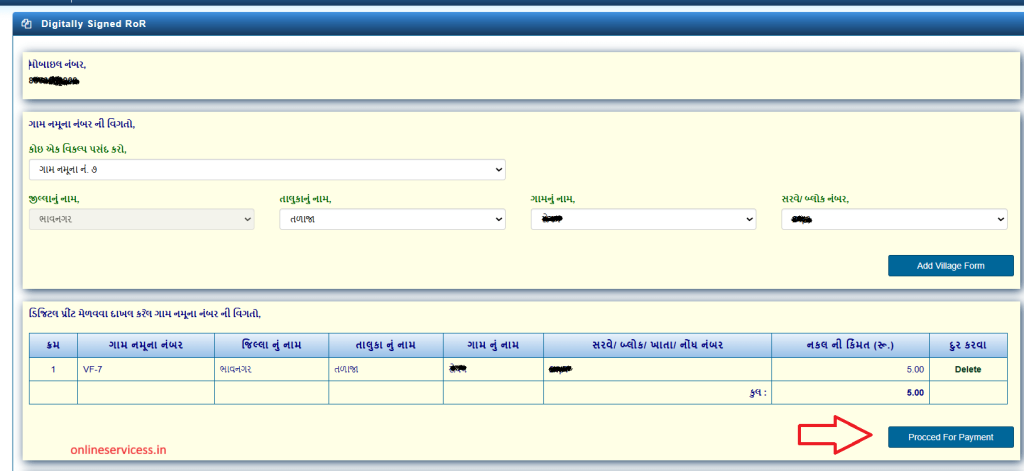Open the village name dropdown
Image resolution: width=1024 pixels, height=471 pixels.
pyautogui.click(x=643, y=219)
